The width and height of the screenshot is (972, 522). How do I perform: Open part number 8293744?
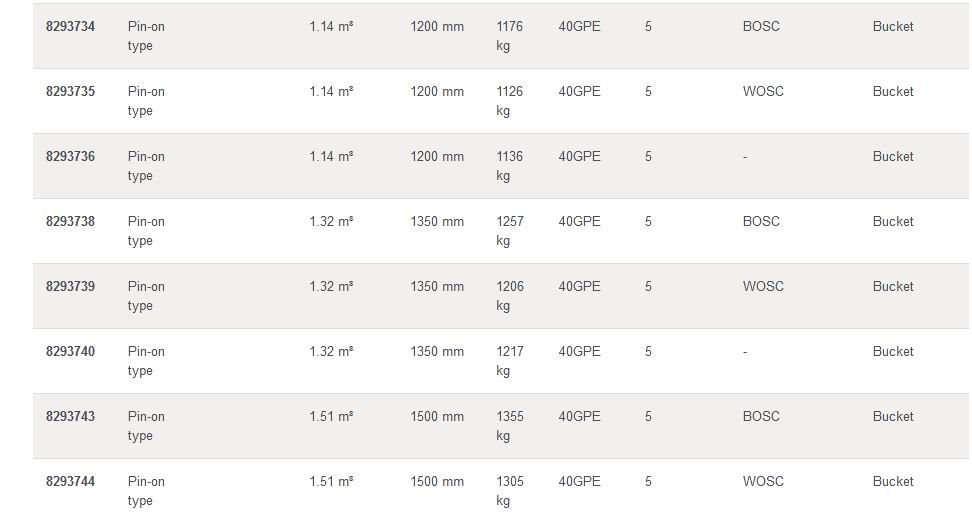[x=70, y=482]
